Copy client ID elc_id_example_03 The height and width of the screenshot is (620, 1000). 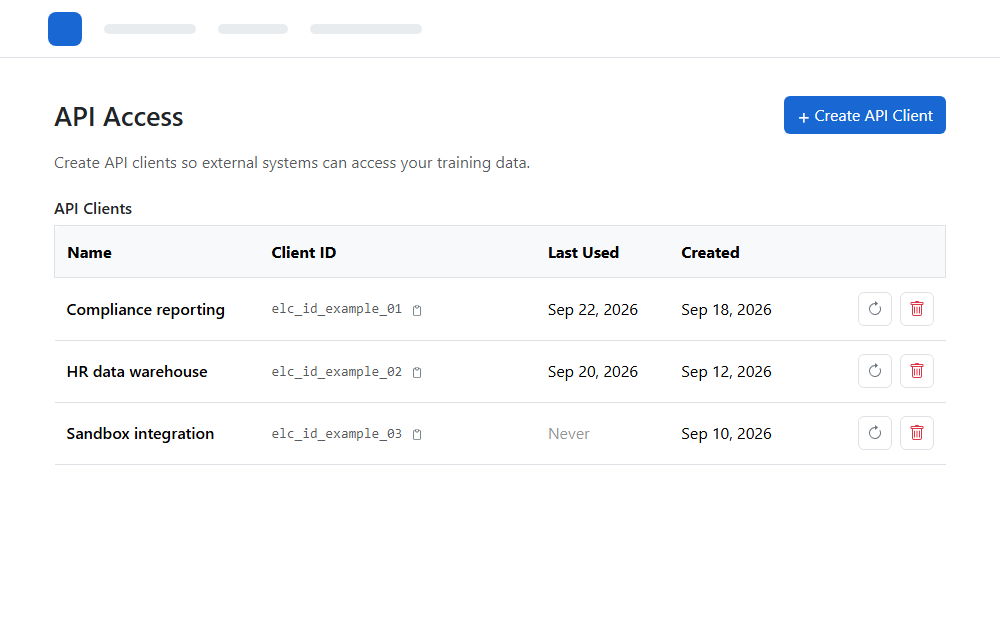click(x=416, y=434)
